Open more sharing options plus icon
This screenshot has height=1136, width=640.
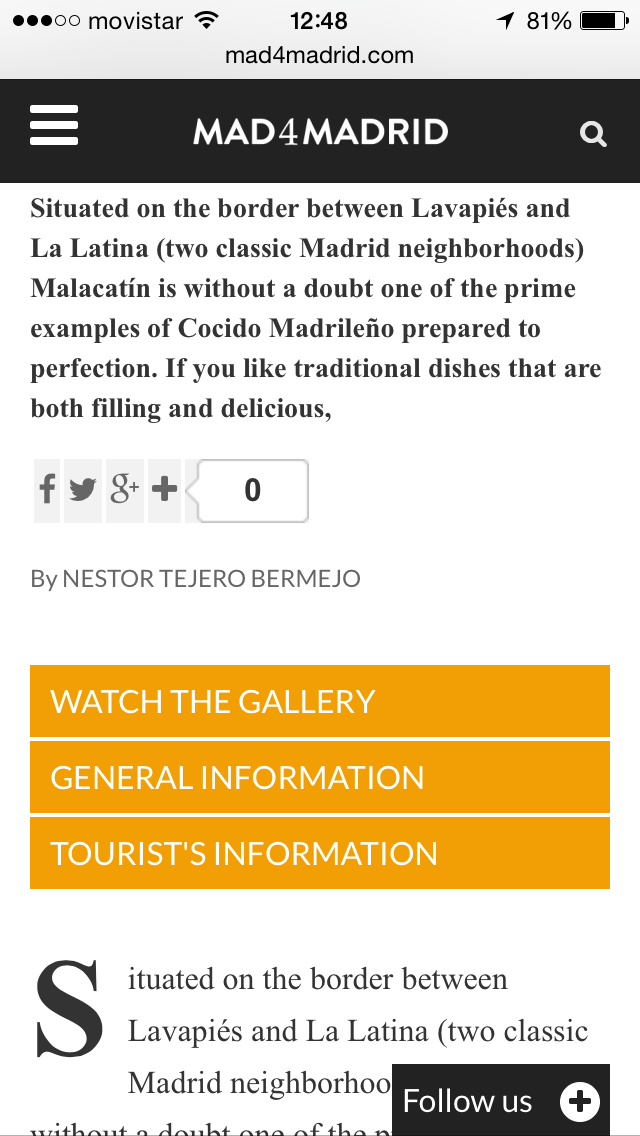click(164, 490)
